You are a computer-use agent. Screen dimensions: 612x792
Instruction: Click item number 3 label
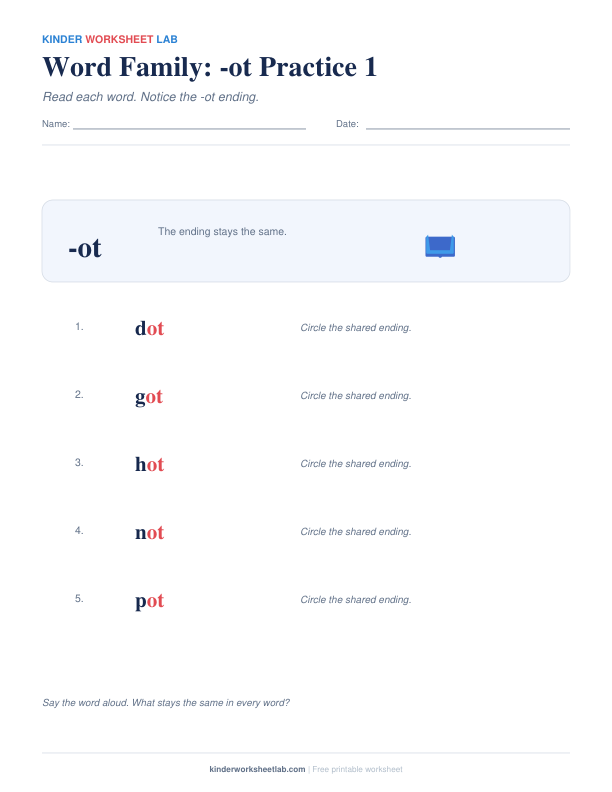(79, 463)
